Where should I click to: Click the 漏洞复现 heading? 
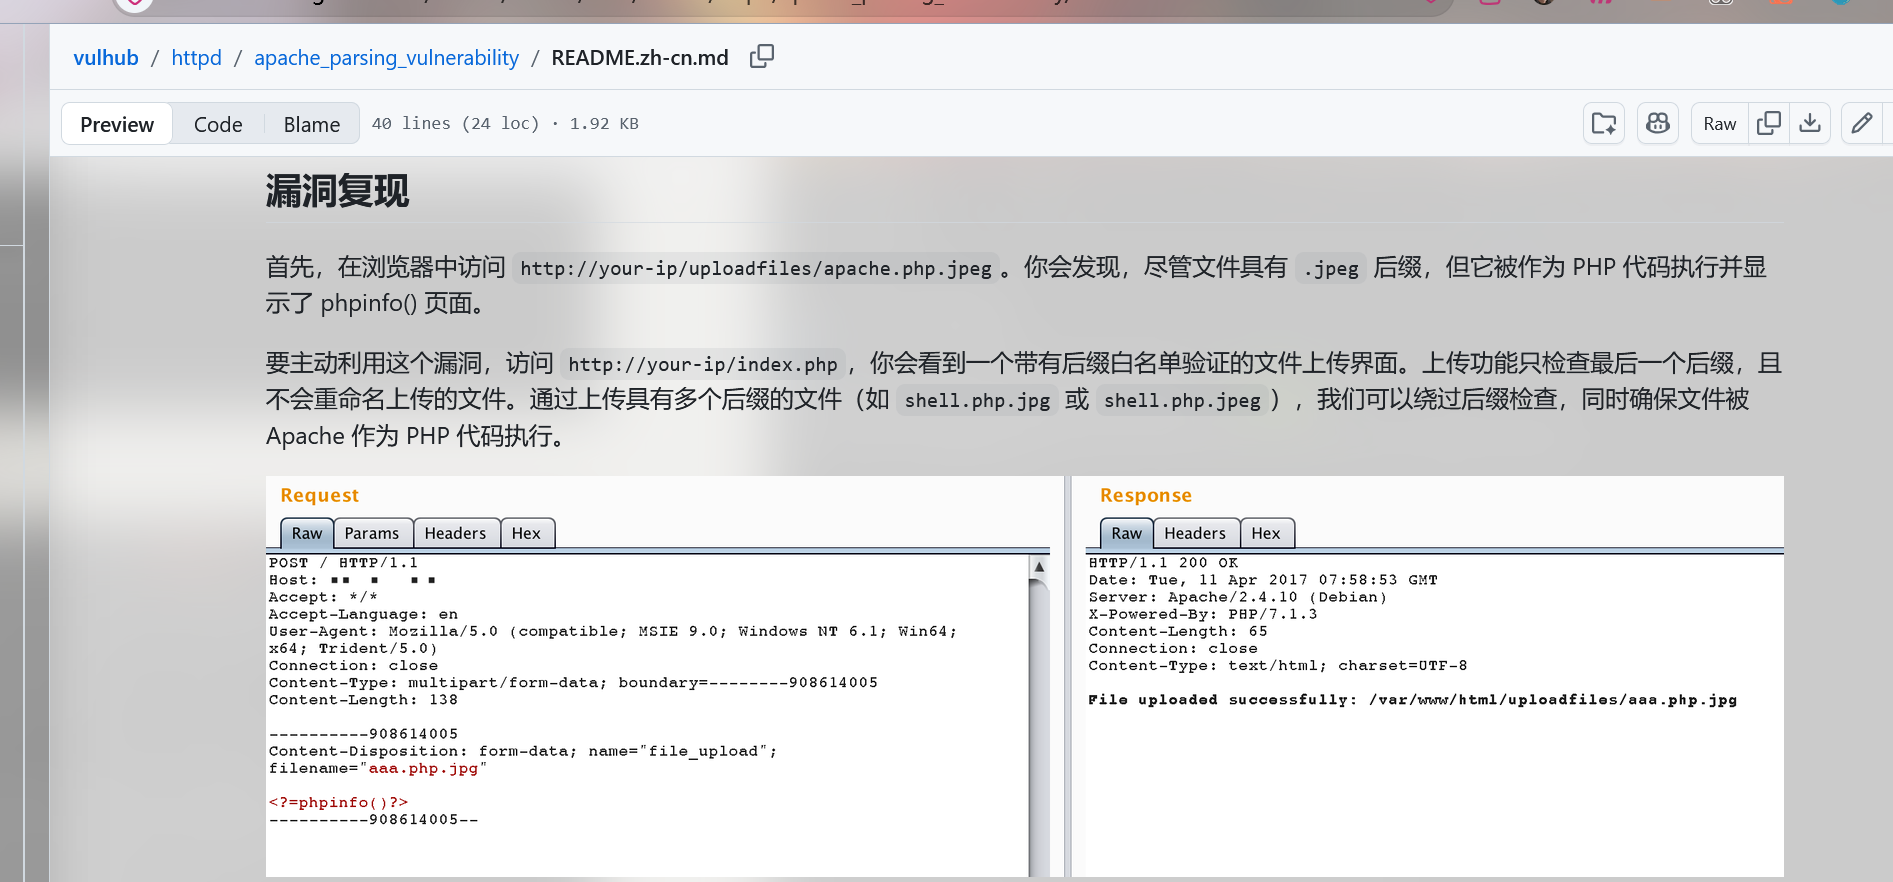pyautogui.click(x=337, y=191)
